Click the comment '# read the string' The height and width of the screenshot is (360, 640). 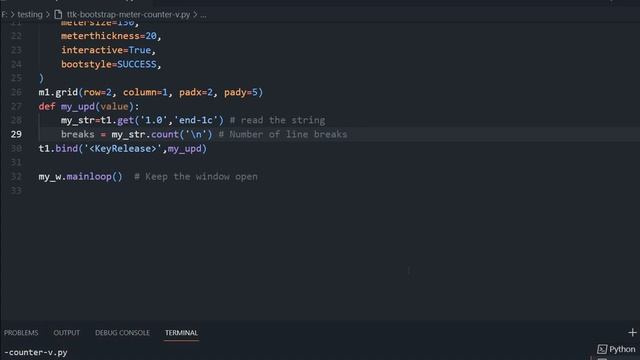click(277, 120)
